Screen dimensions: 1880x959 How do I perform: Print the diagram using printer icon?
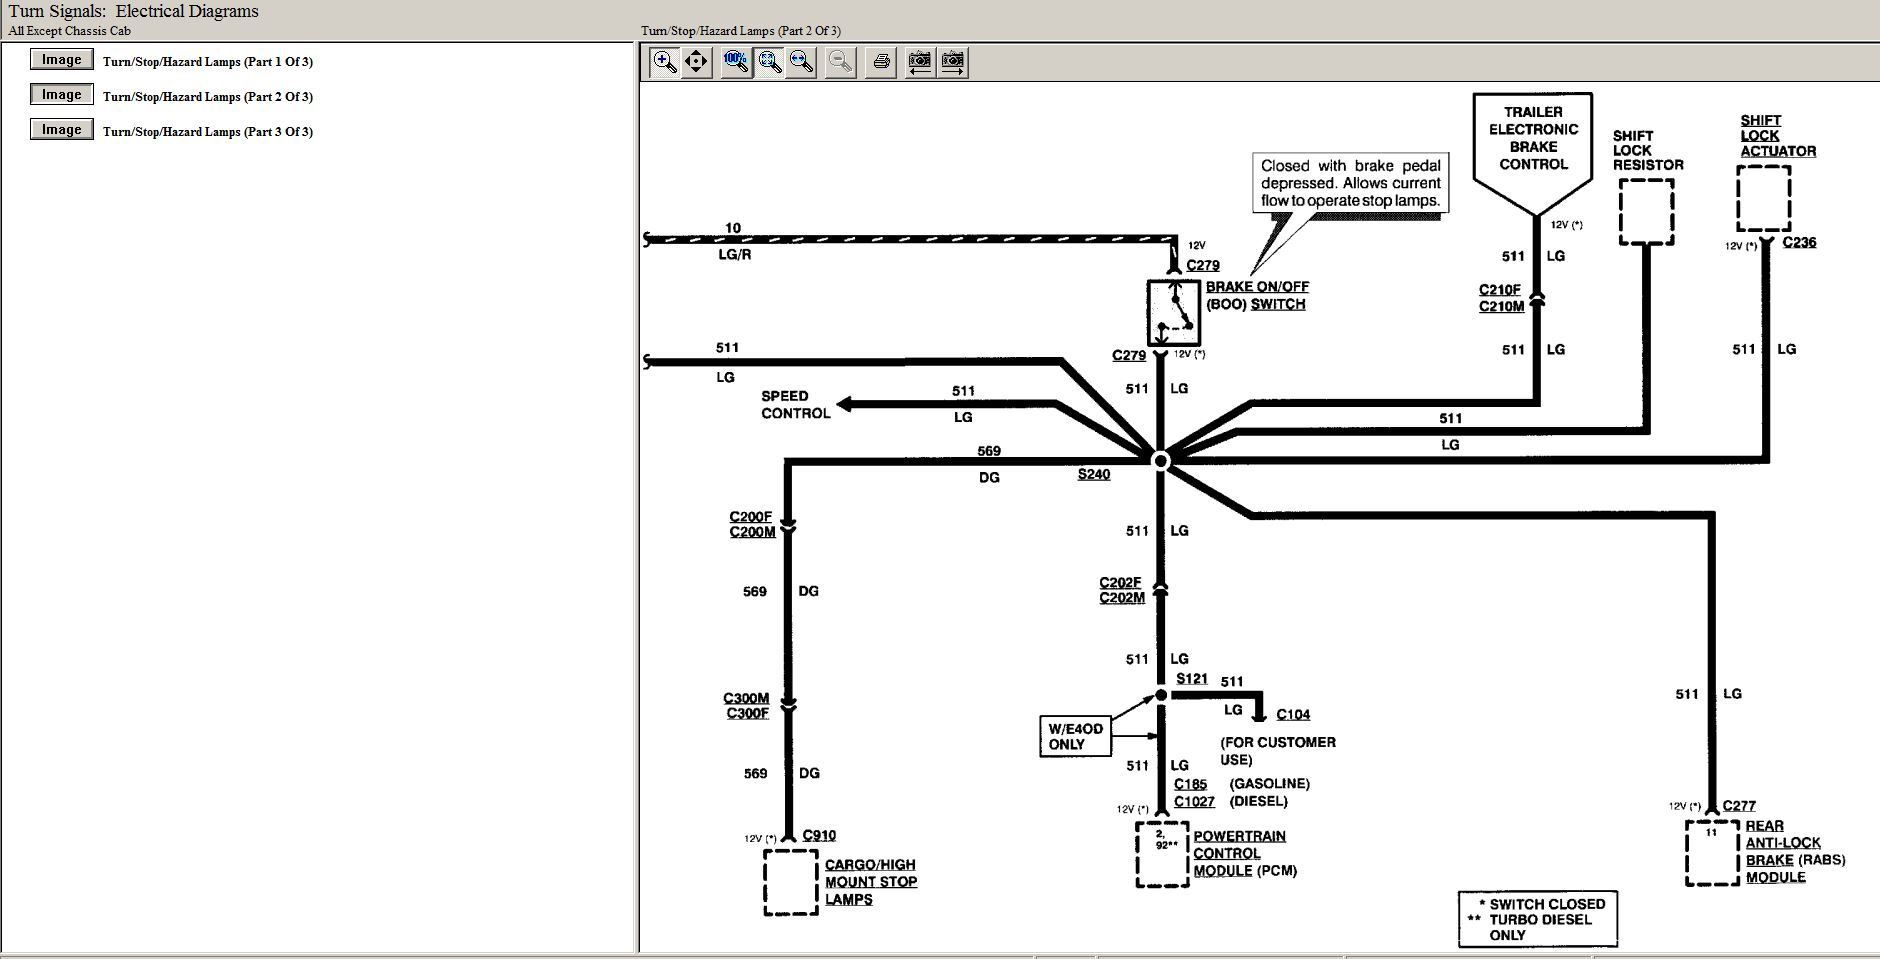point(881,62)
